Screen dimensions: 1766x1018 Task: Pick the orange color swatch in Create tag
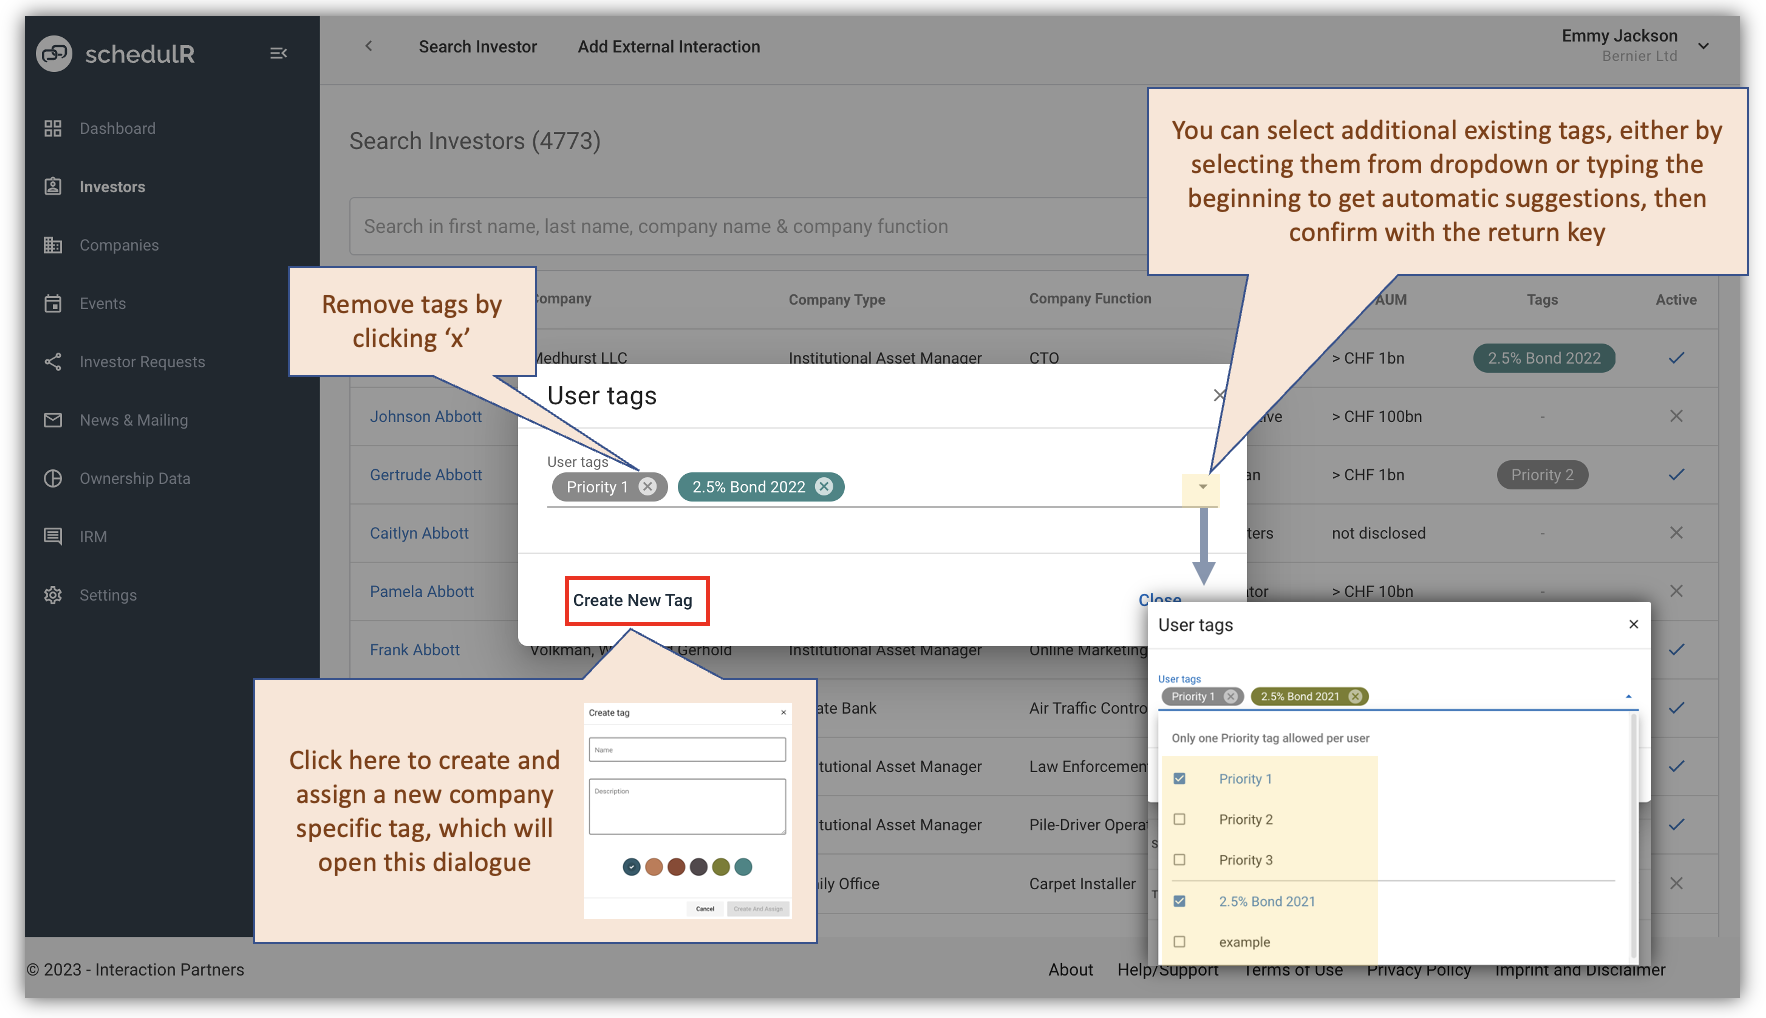(x=654, y=867)
